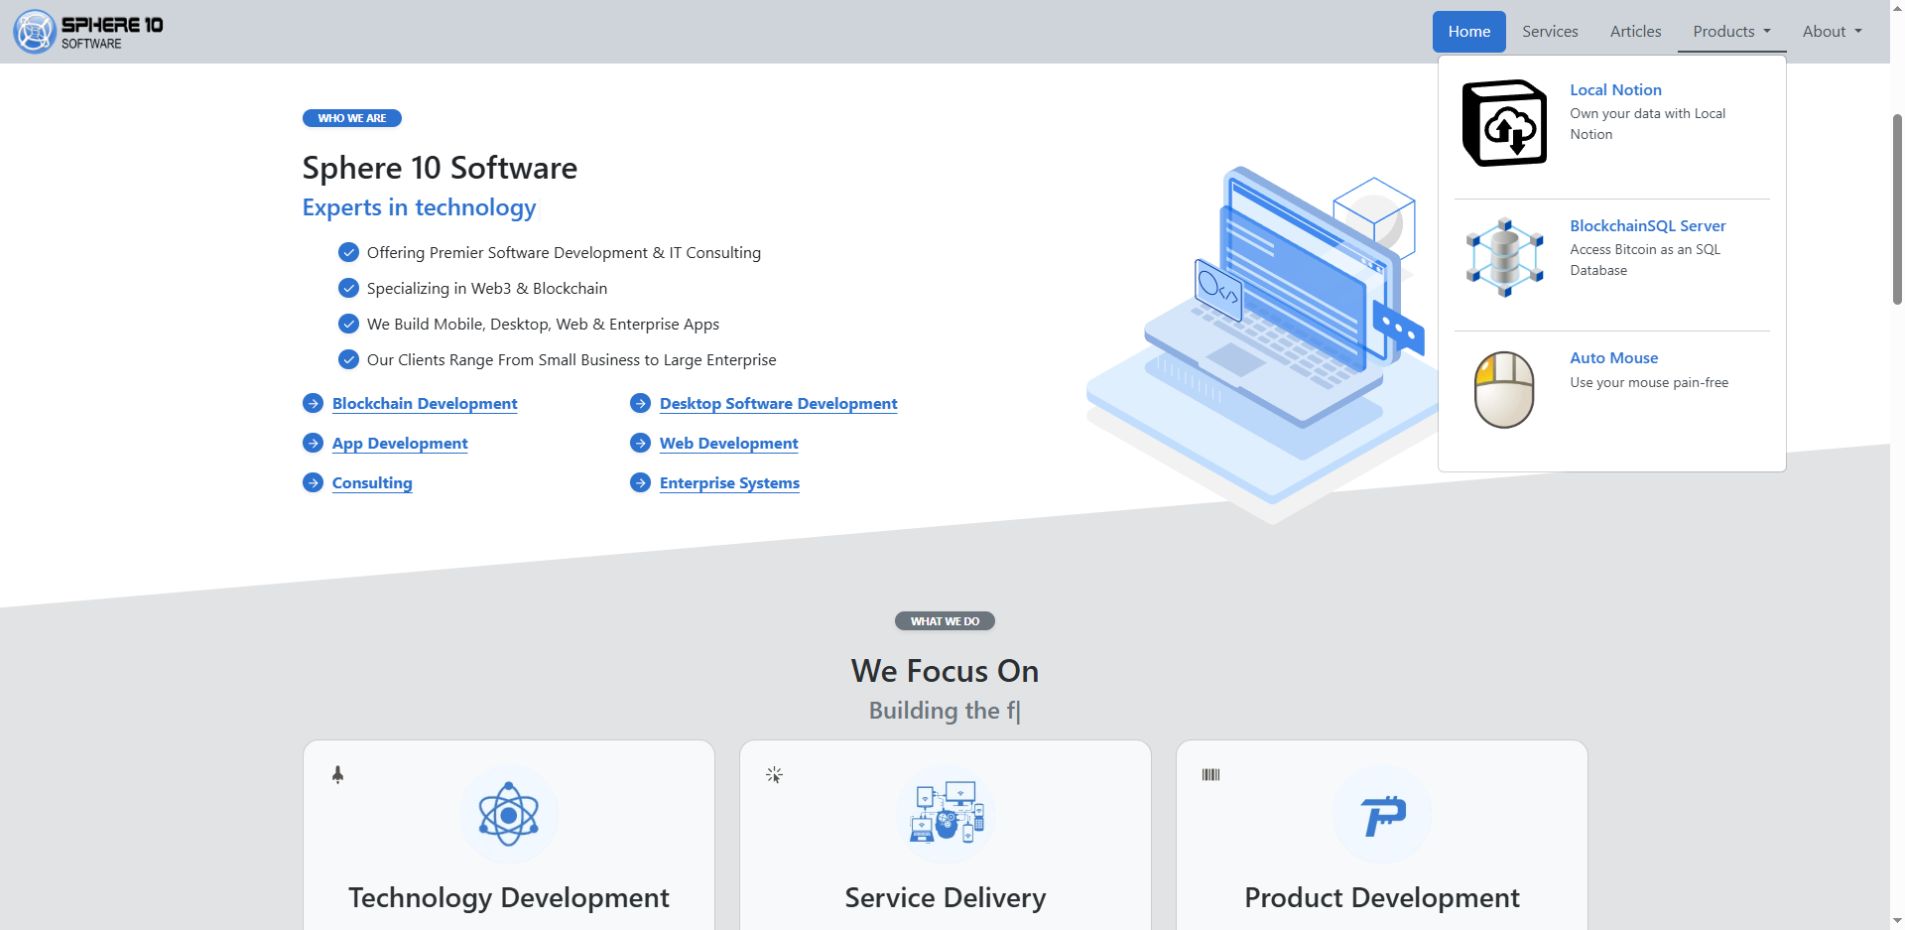Open the Desktop Software Development link
Viewport: 1905px width, 930px height.
pyautogui.click(x=778, y=404)
